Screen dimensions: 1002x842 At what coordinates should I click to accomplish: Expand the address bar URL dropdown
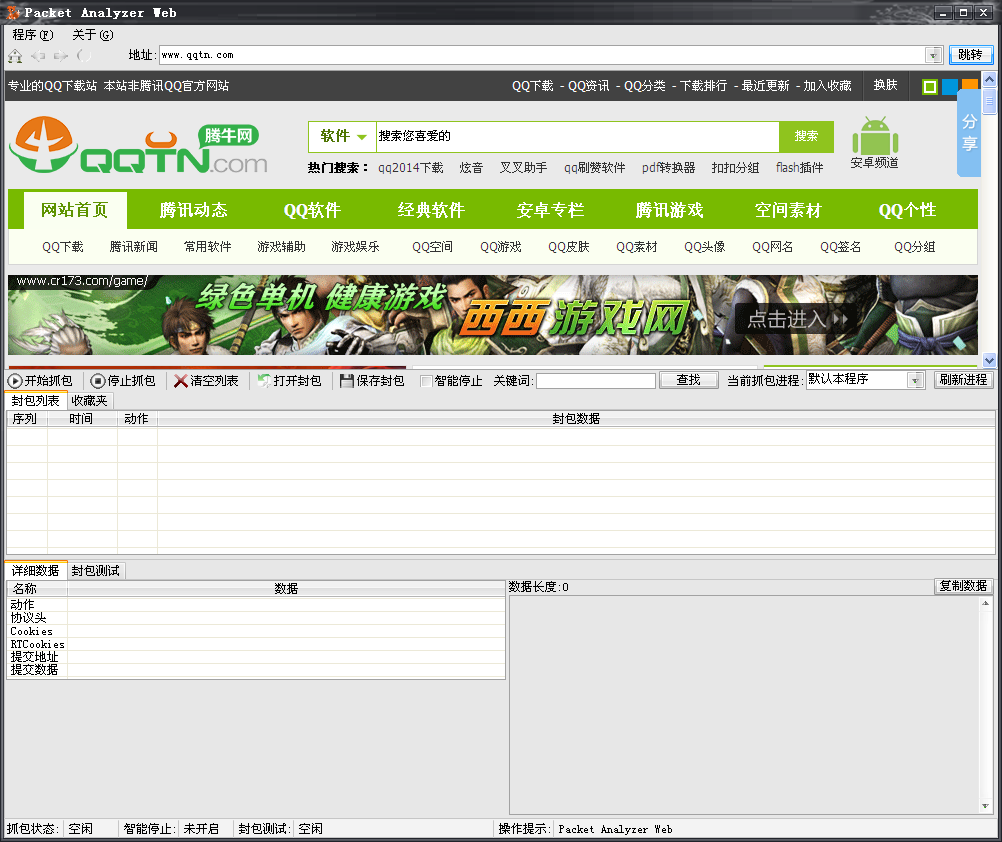pyautogui.click(x=934, y=55)
